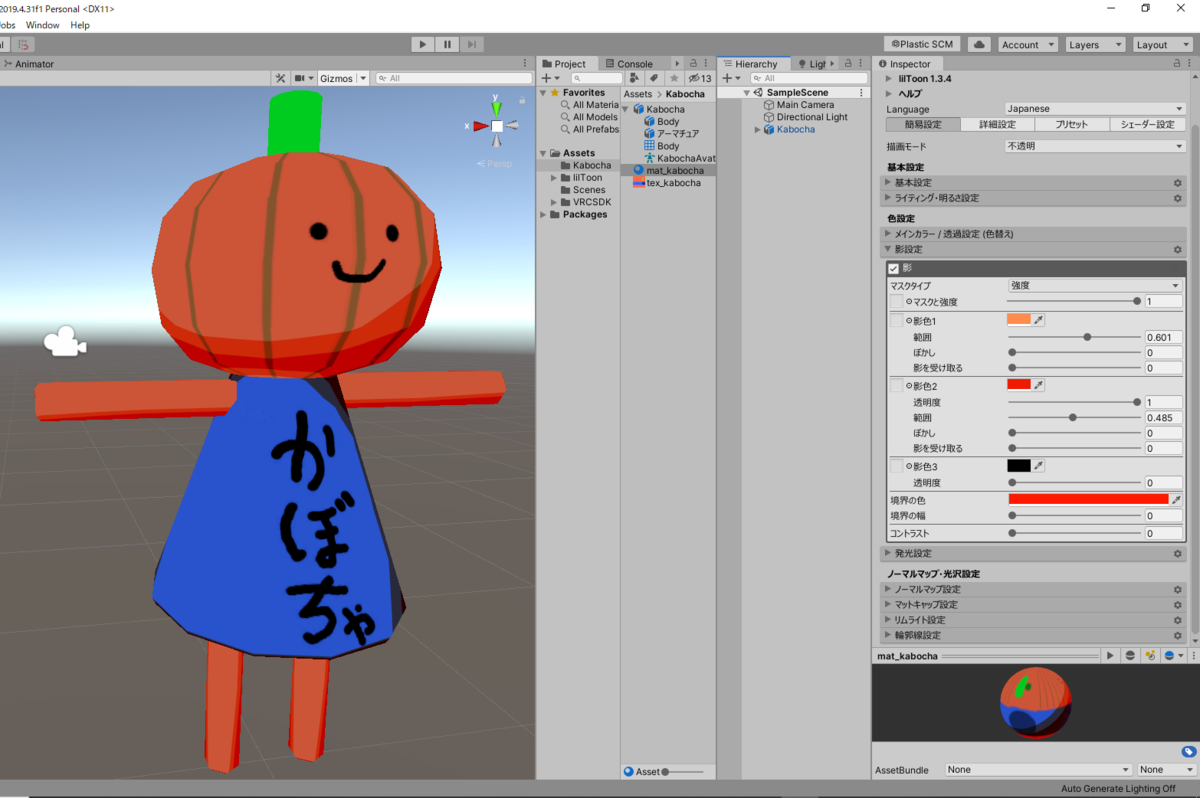Open the Language Japanese dropdown
Viewport: 1200px width, 798px height.
pos(1095,109)
